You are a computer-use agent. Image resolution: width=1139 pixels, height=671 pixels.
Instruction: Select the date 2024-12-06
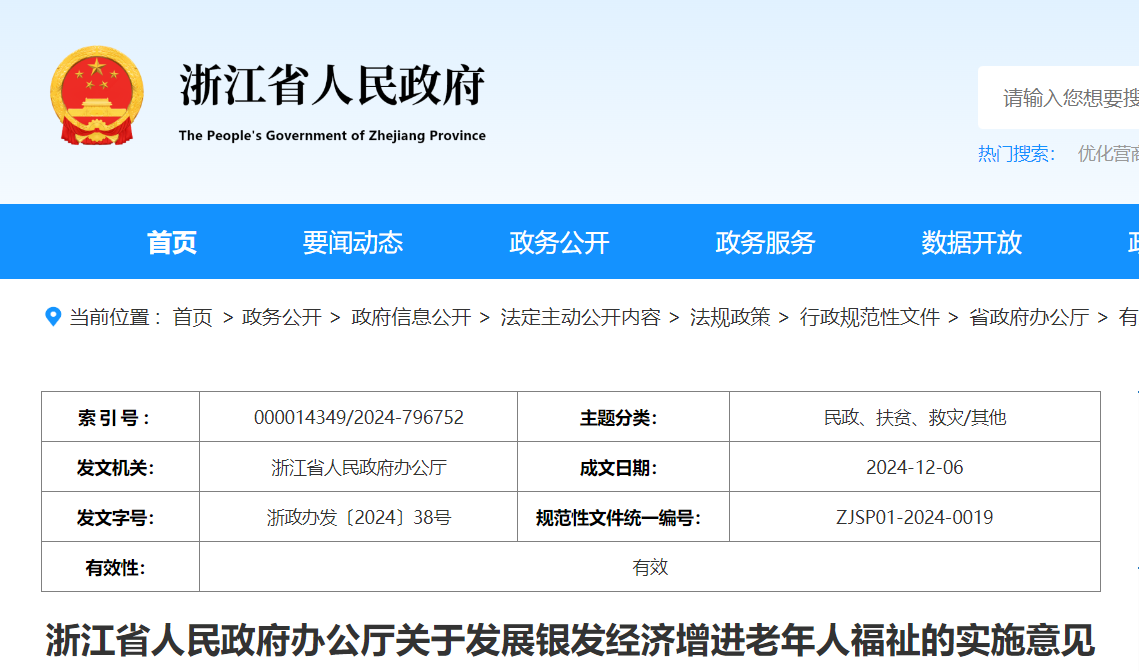point(915,468)
